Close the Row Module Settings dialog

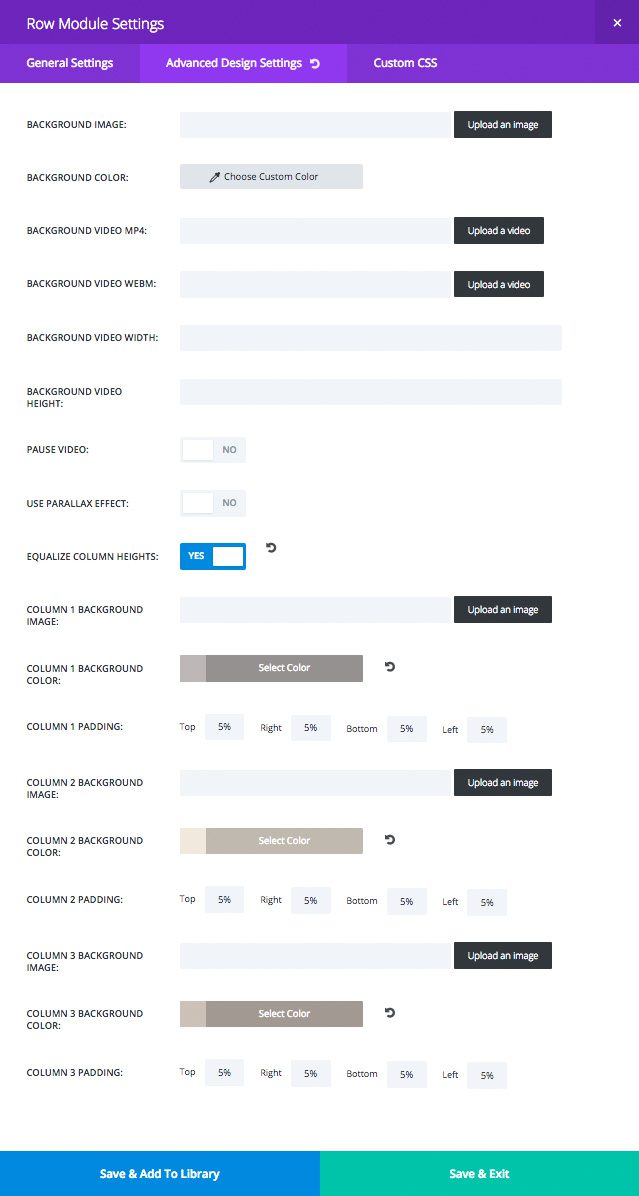617,23
